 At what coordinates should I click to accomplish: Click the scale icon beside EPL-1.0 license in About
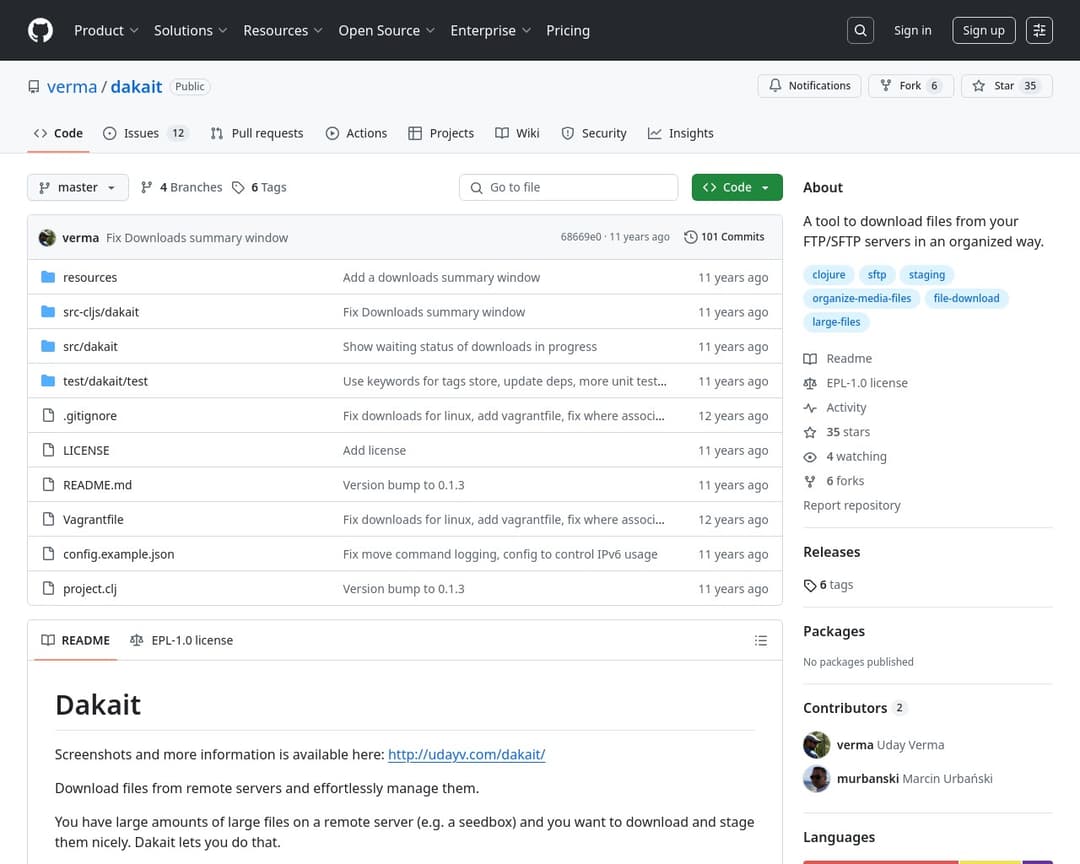coord(810,383)
